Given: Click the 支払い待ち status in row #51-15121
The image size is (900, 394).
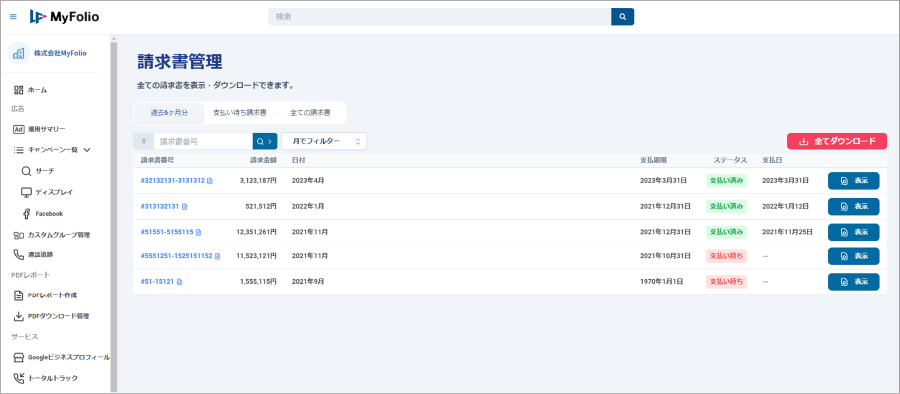Looking at the screenshot, I should click(727, 281).
